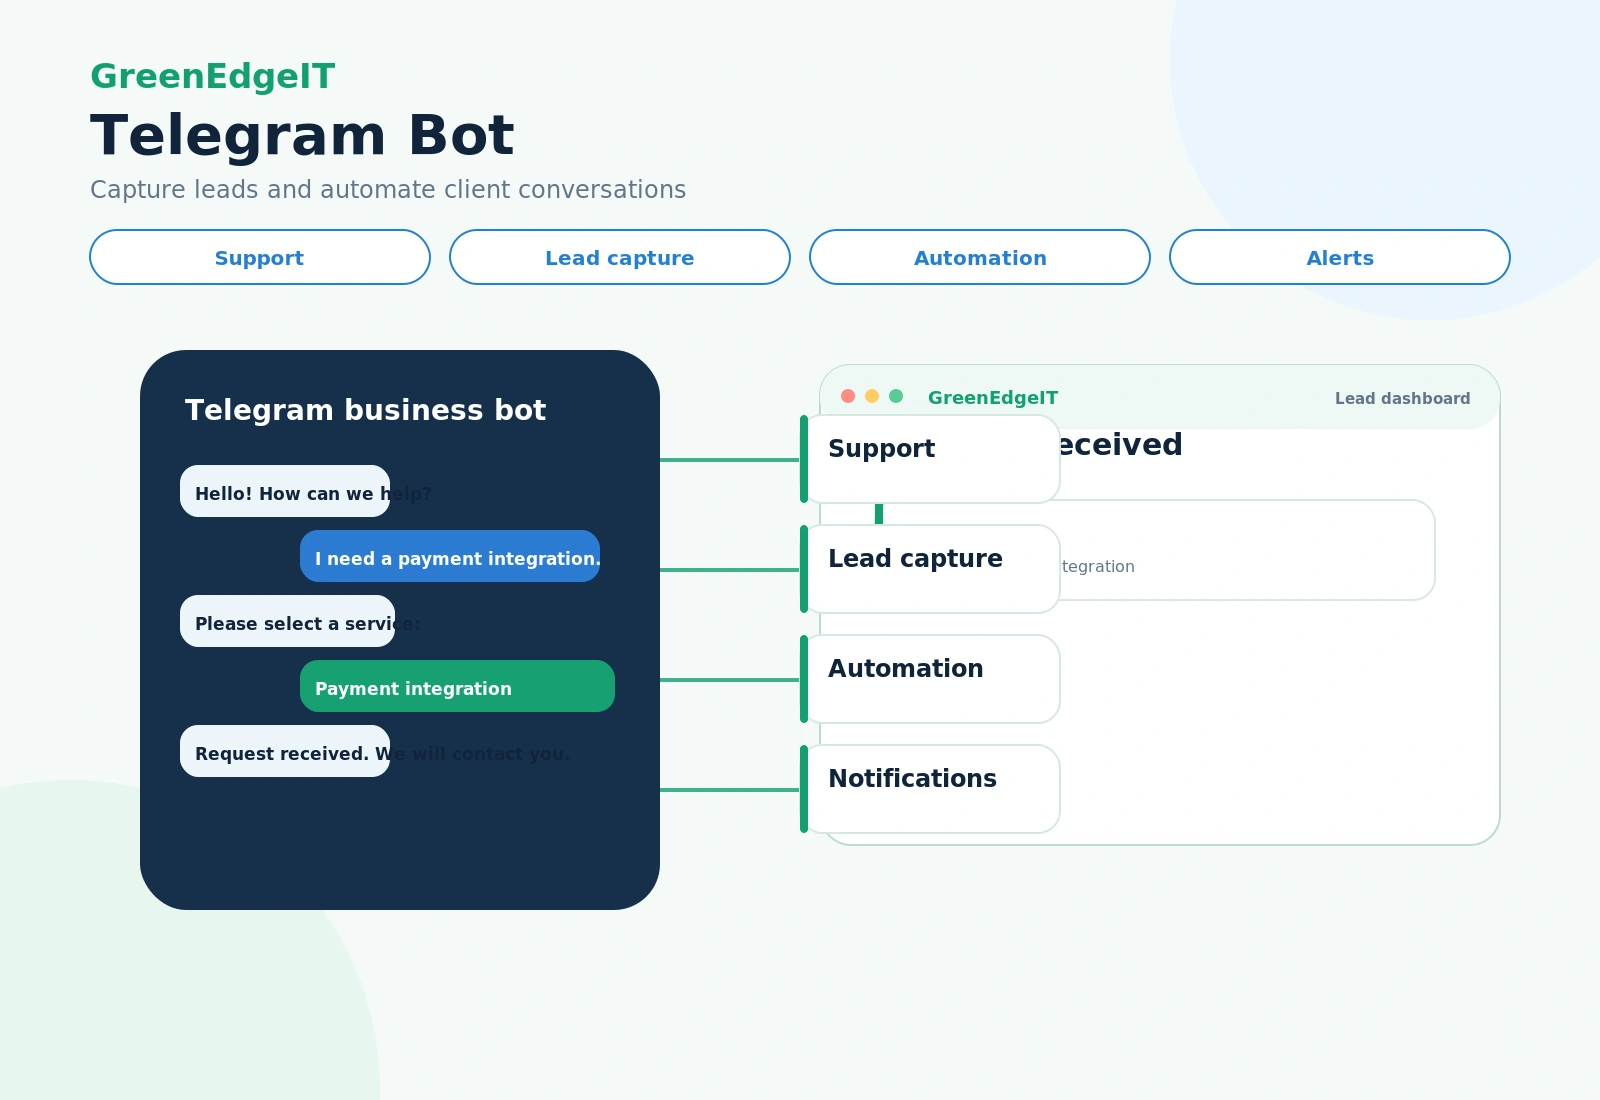Select the Support feature card
This screenshot has height=1100, width=1600.
[930, 459]
